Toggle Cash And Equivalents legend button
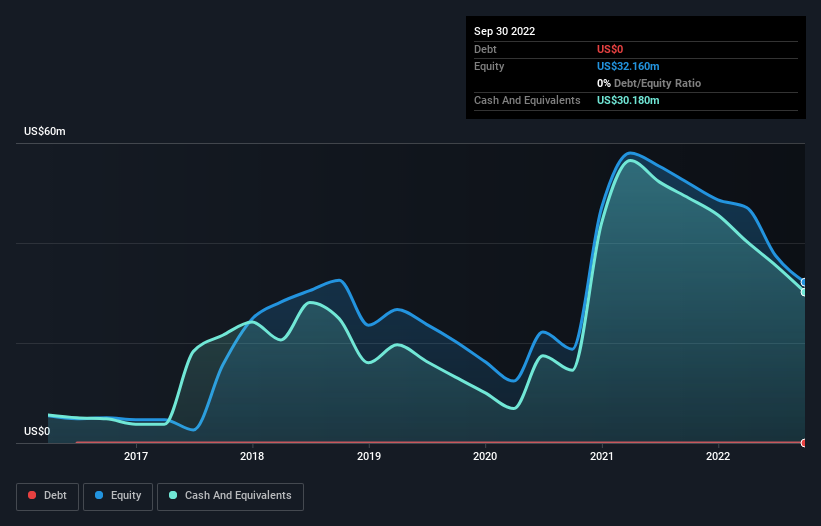This screenshot has height=526, width=821. coord(230,496)
